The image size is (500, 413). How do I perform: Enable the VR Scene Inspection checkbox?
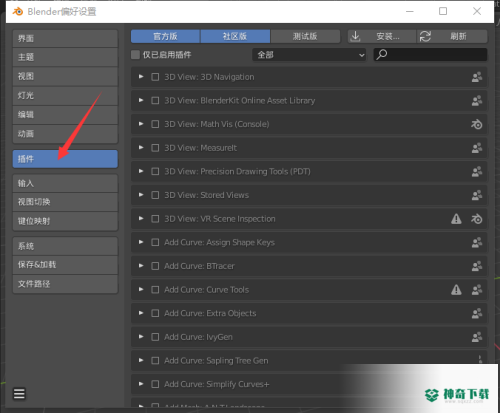(x=155, y=219)
